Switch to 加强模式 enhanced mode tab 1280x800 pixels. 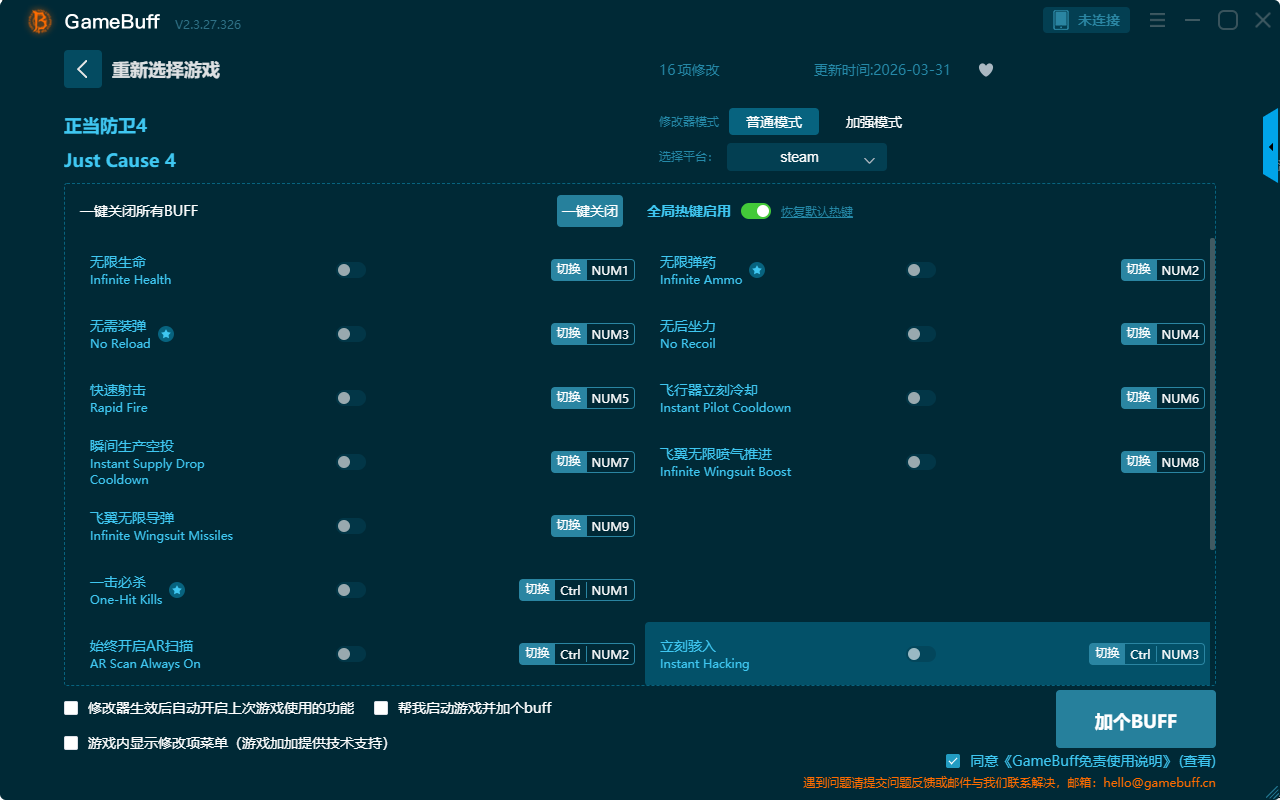tap(873, 122)
